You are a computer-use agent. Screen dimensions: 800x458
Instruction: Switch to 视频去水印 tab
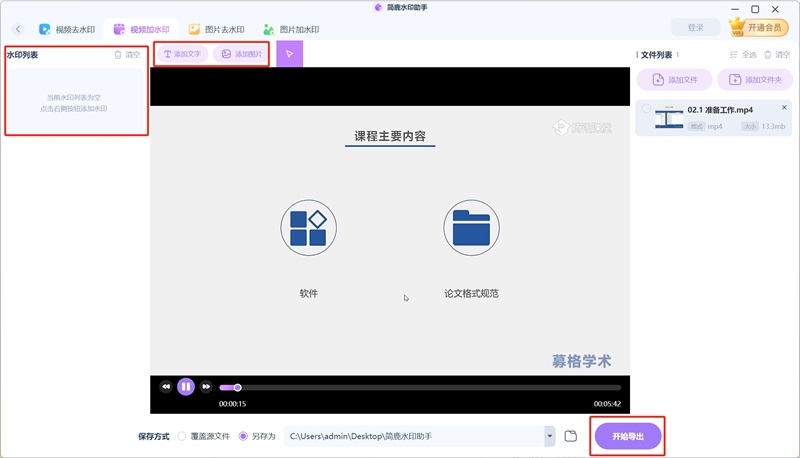[x=67, y=30]
